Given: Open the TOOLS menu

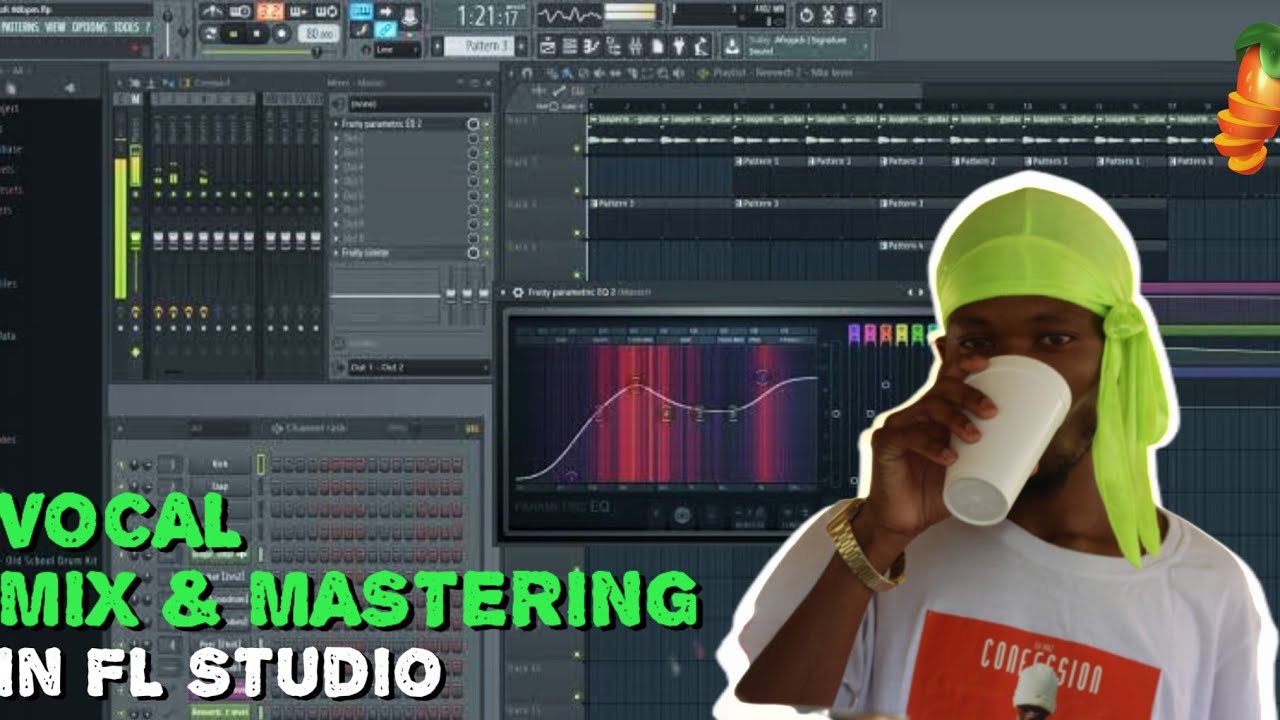Looking at the screenshot, I should click(x=126, y=27).
